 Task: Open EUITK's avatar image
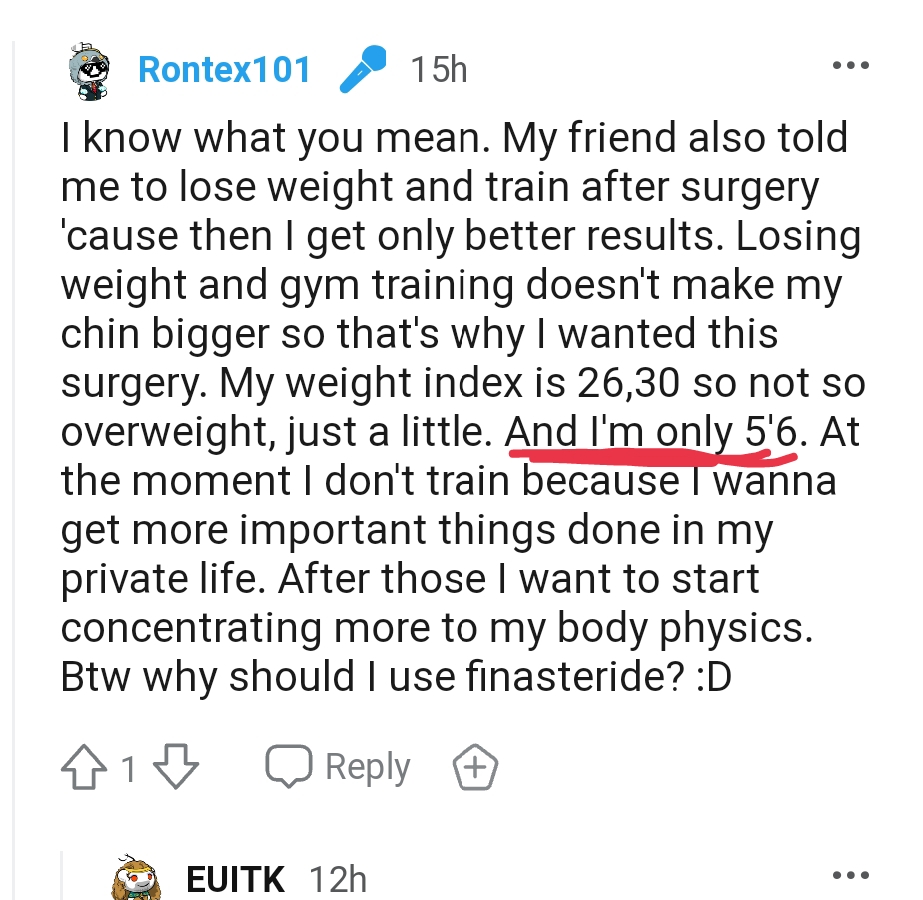click(x=136, y=878)
